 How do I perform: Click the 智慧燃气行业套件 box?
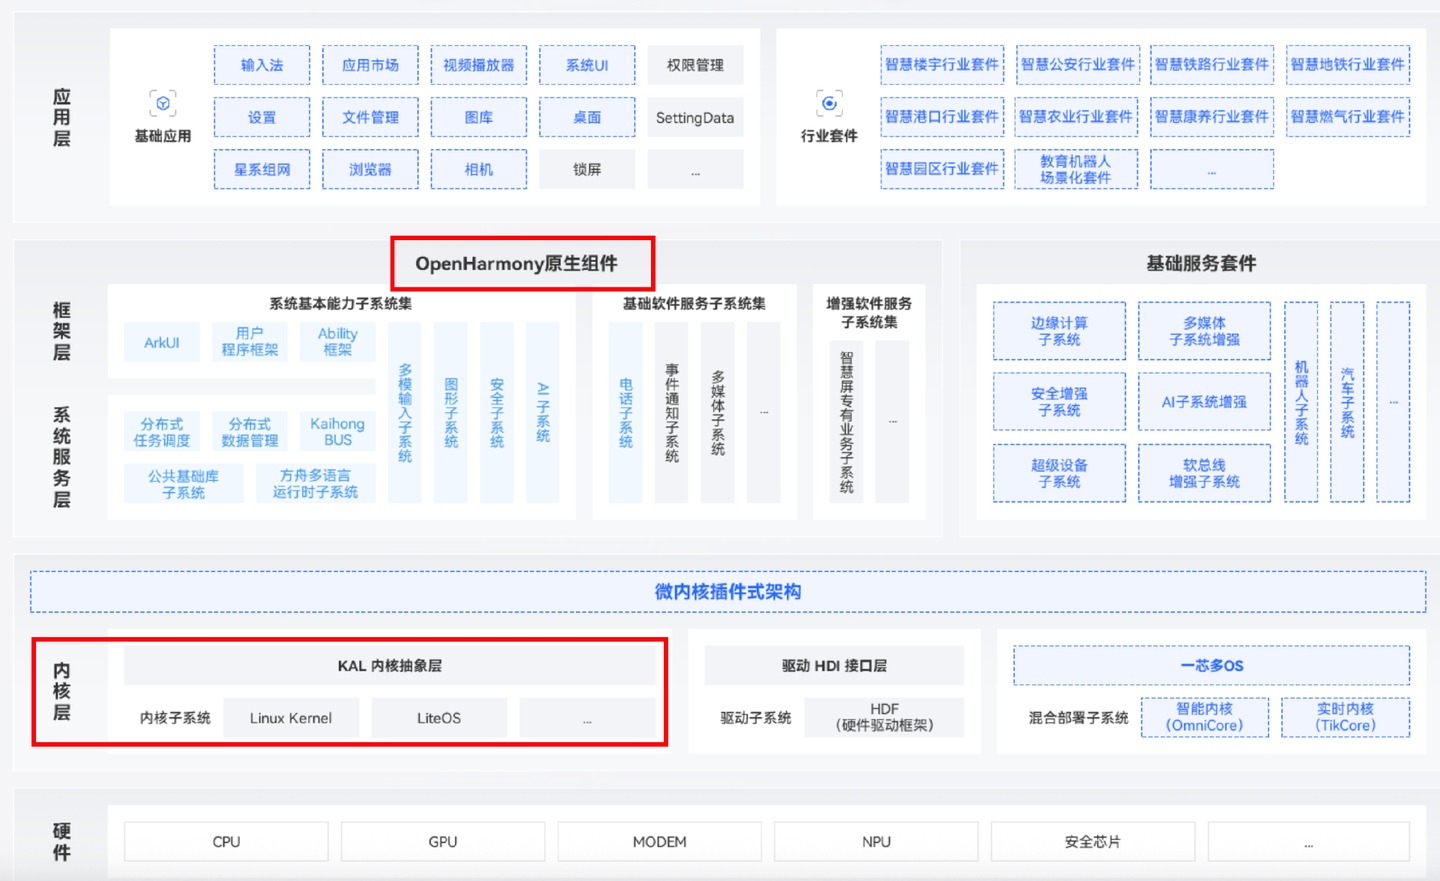(x=1348, y=116)
